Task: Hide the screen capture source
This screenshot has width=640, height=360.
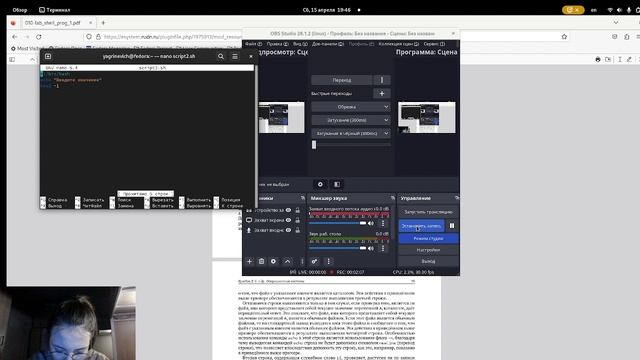Action: click(x=288, y=220)
